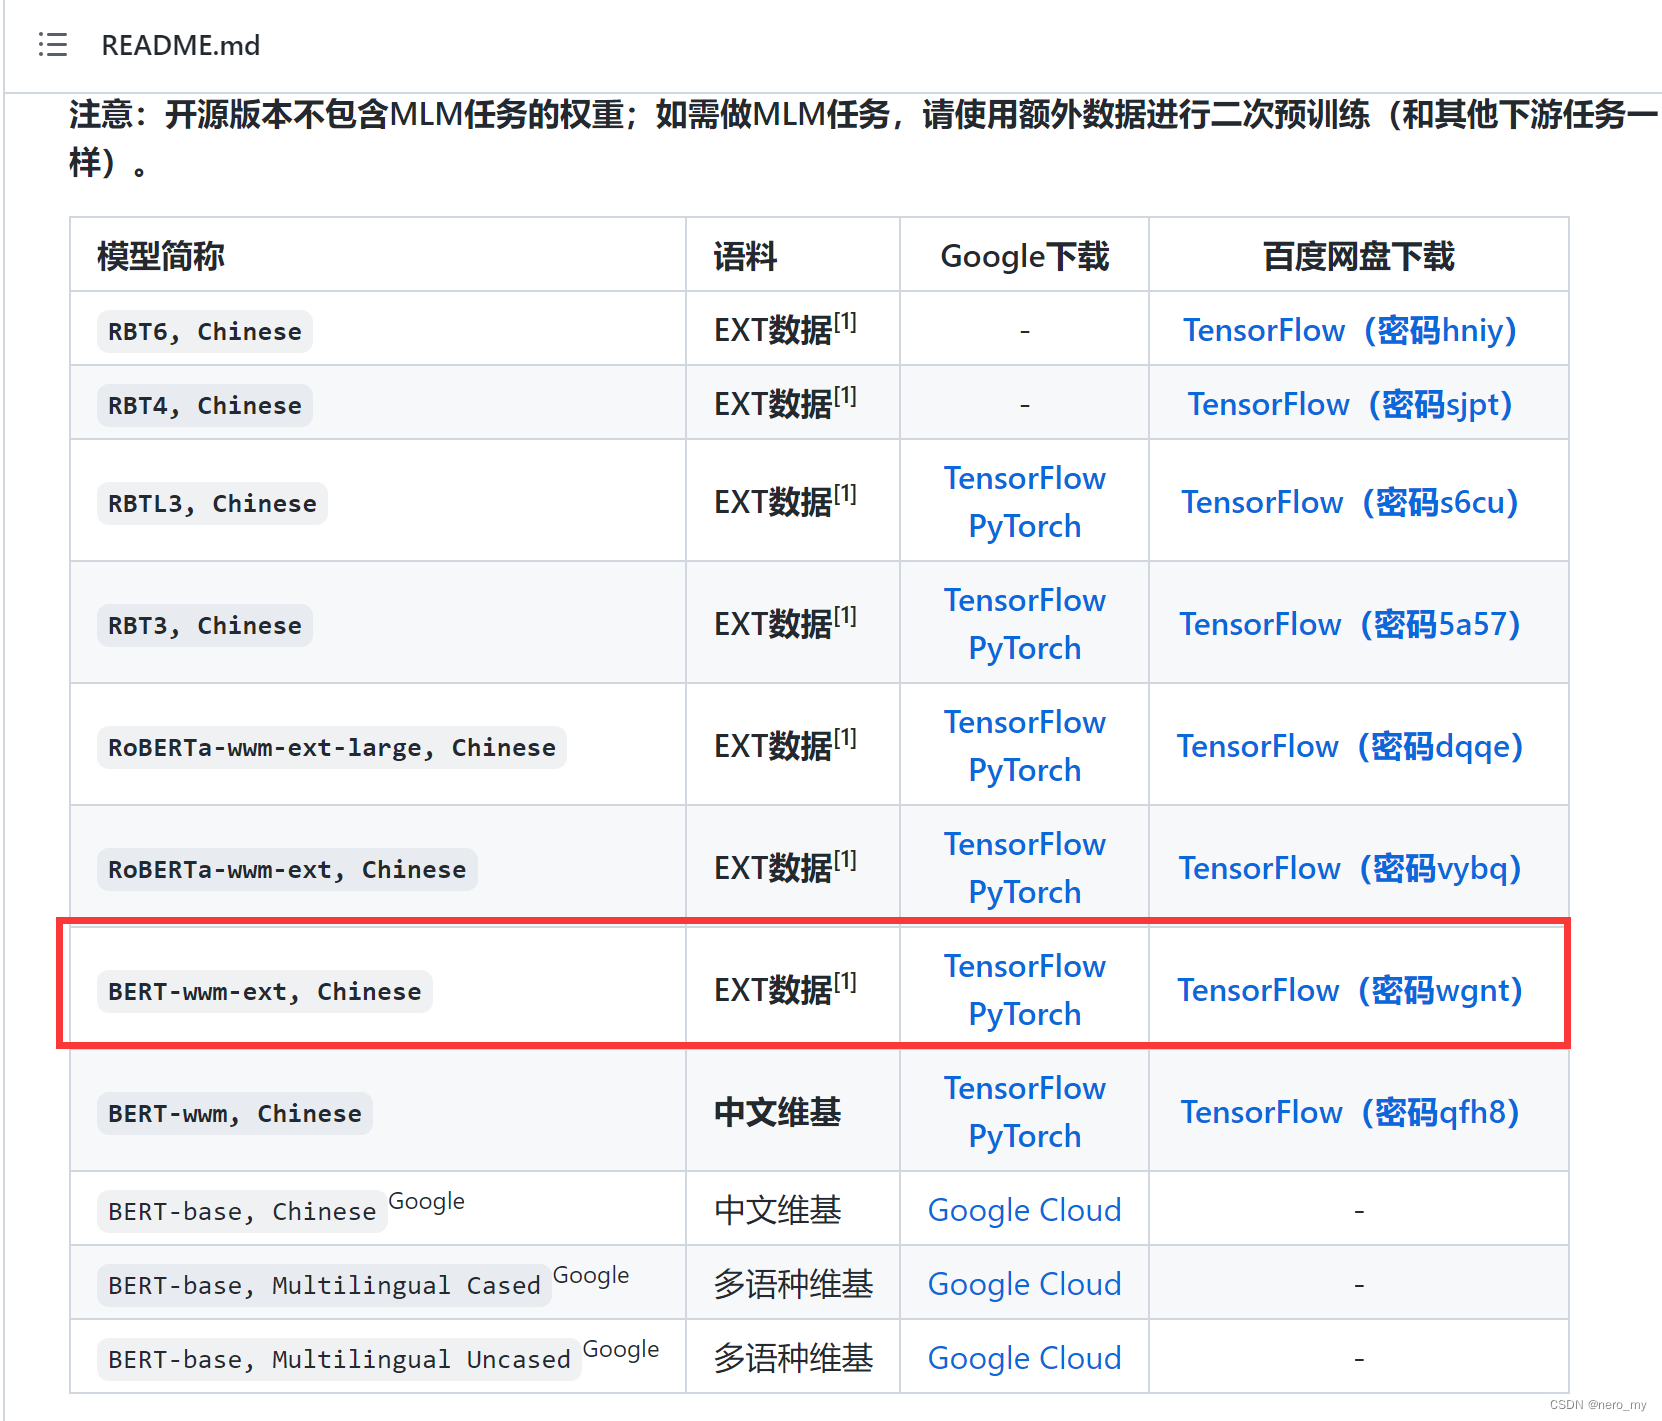Open Baidu TensorFlow link with password wgnt
This screenshot has height=1421, width=1662.
(1349, 990)
